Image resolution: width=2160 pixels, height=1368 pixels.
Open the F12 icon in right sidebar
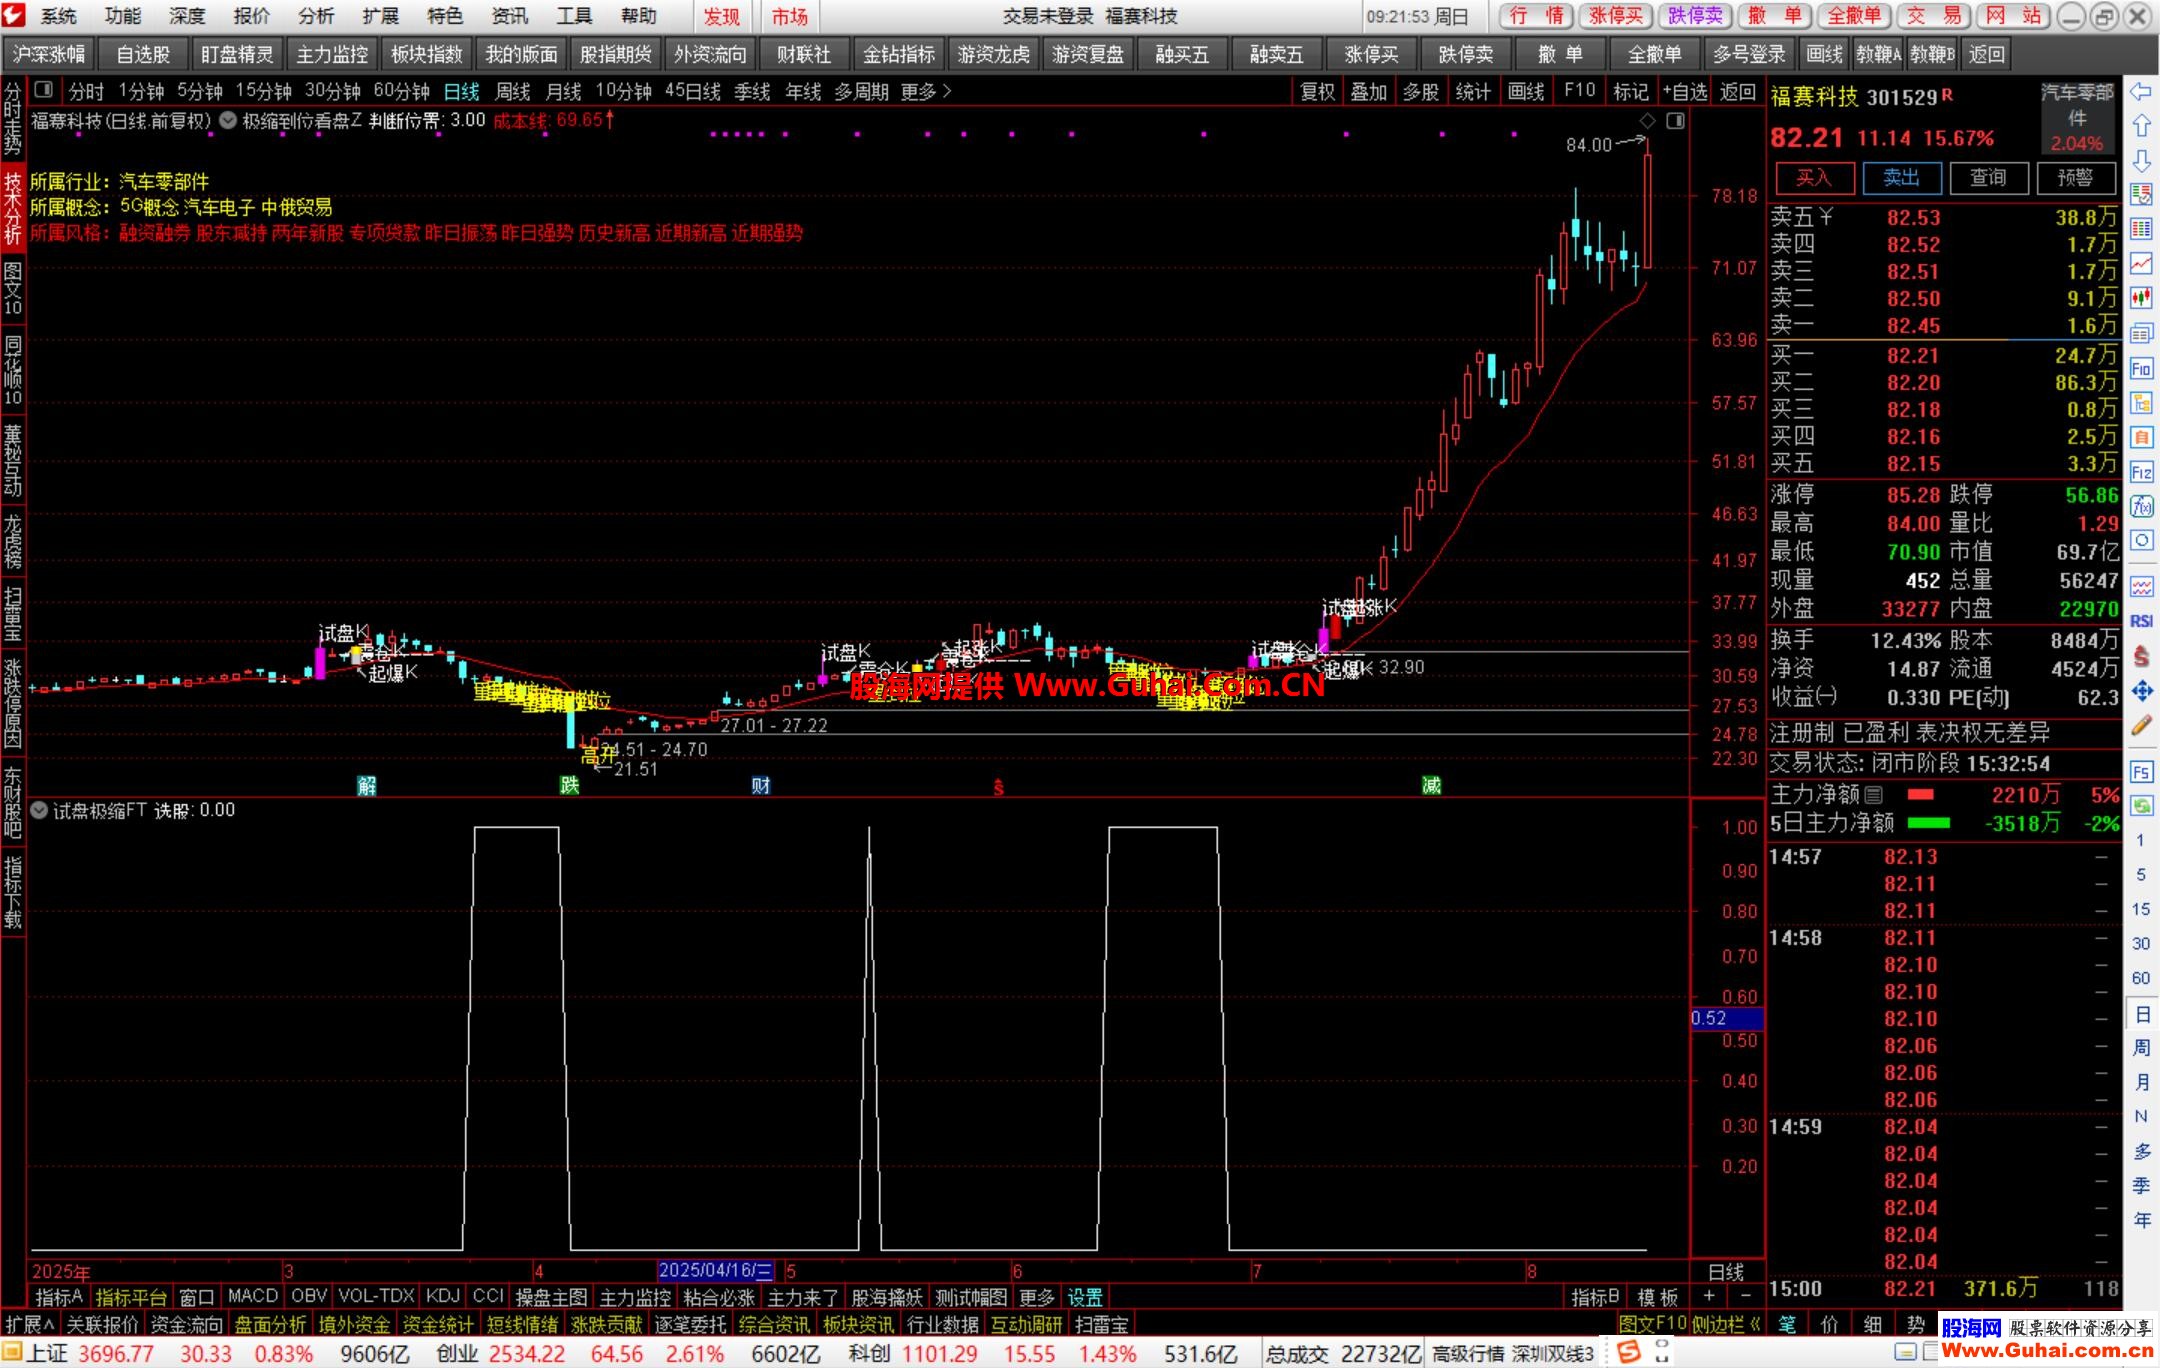tap(2141, 472)
